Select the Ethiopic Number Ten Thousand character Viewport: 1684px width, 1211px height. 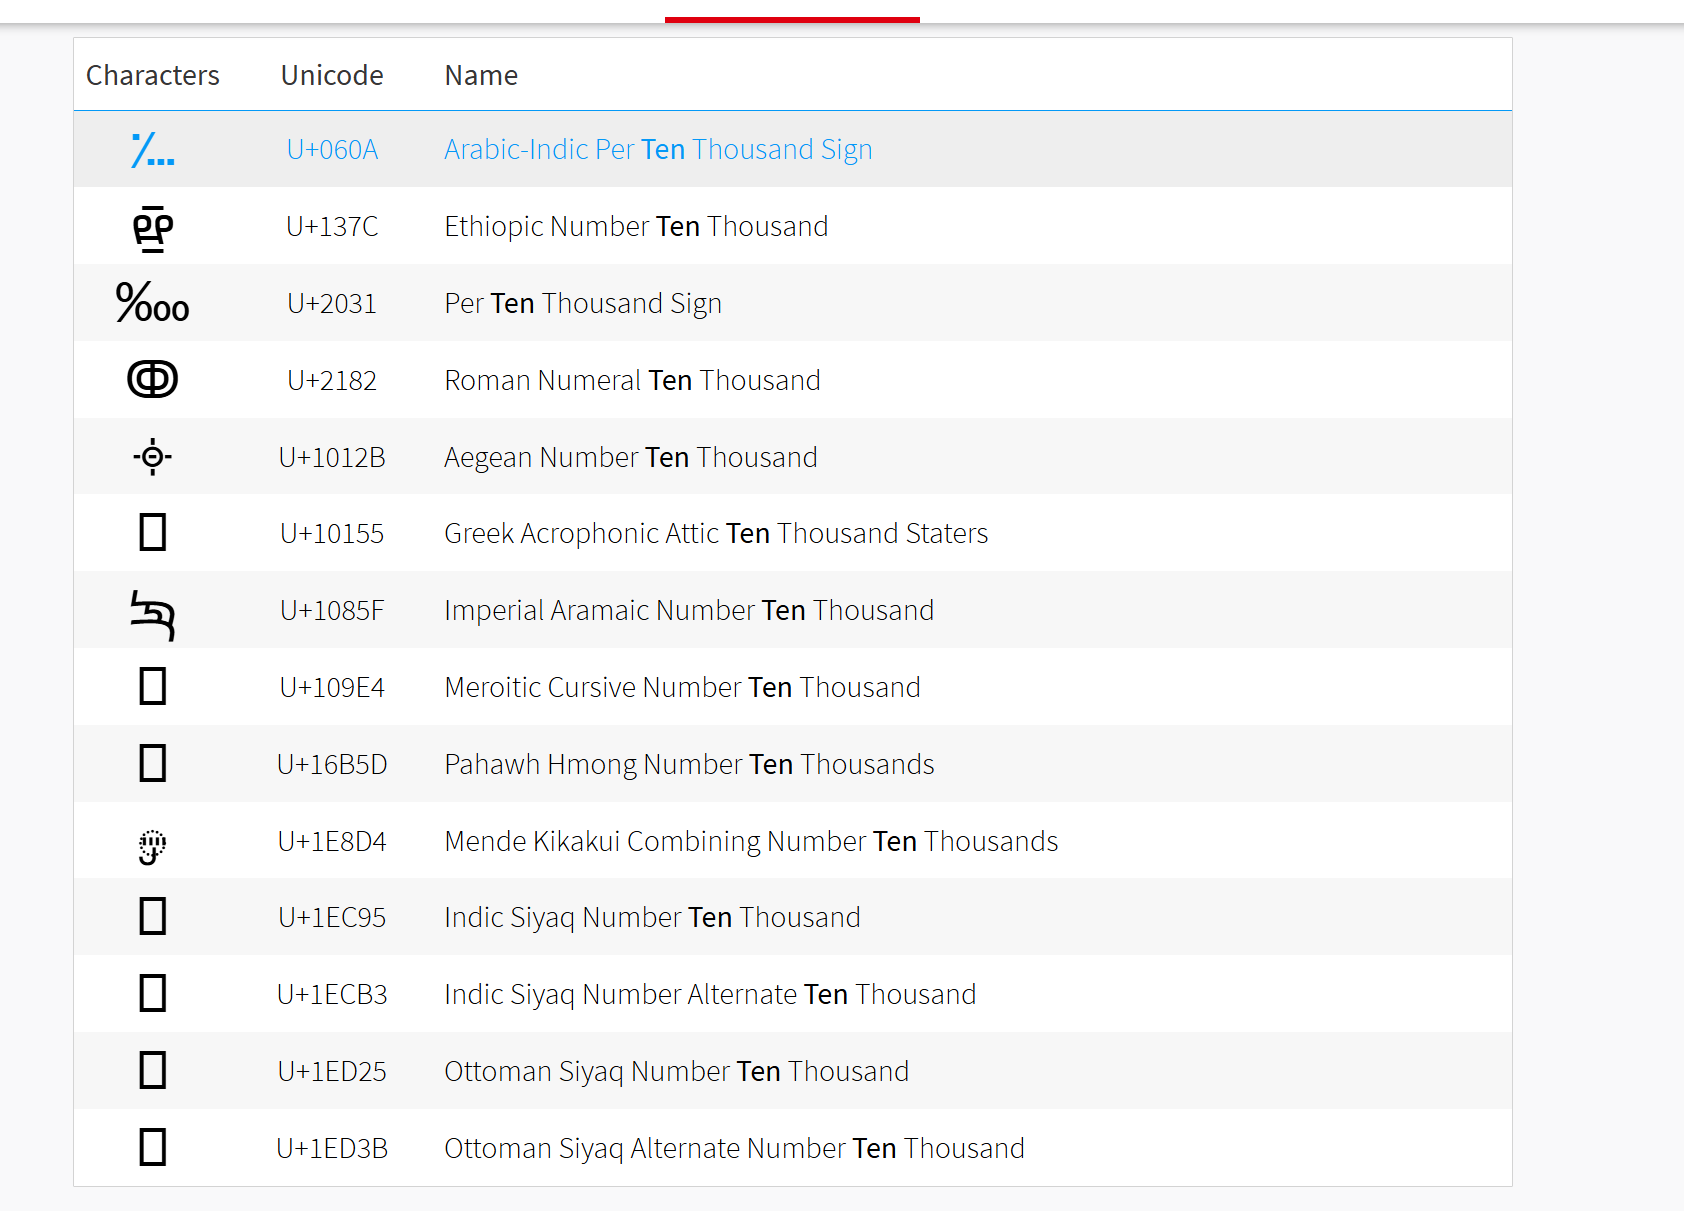coord(152,228)
